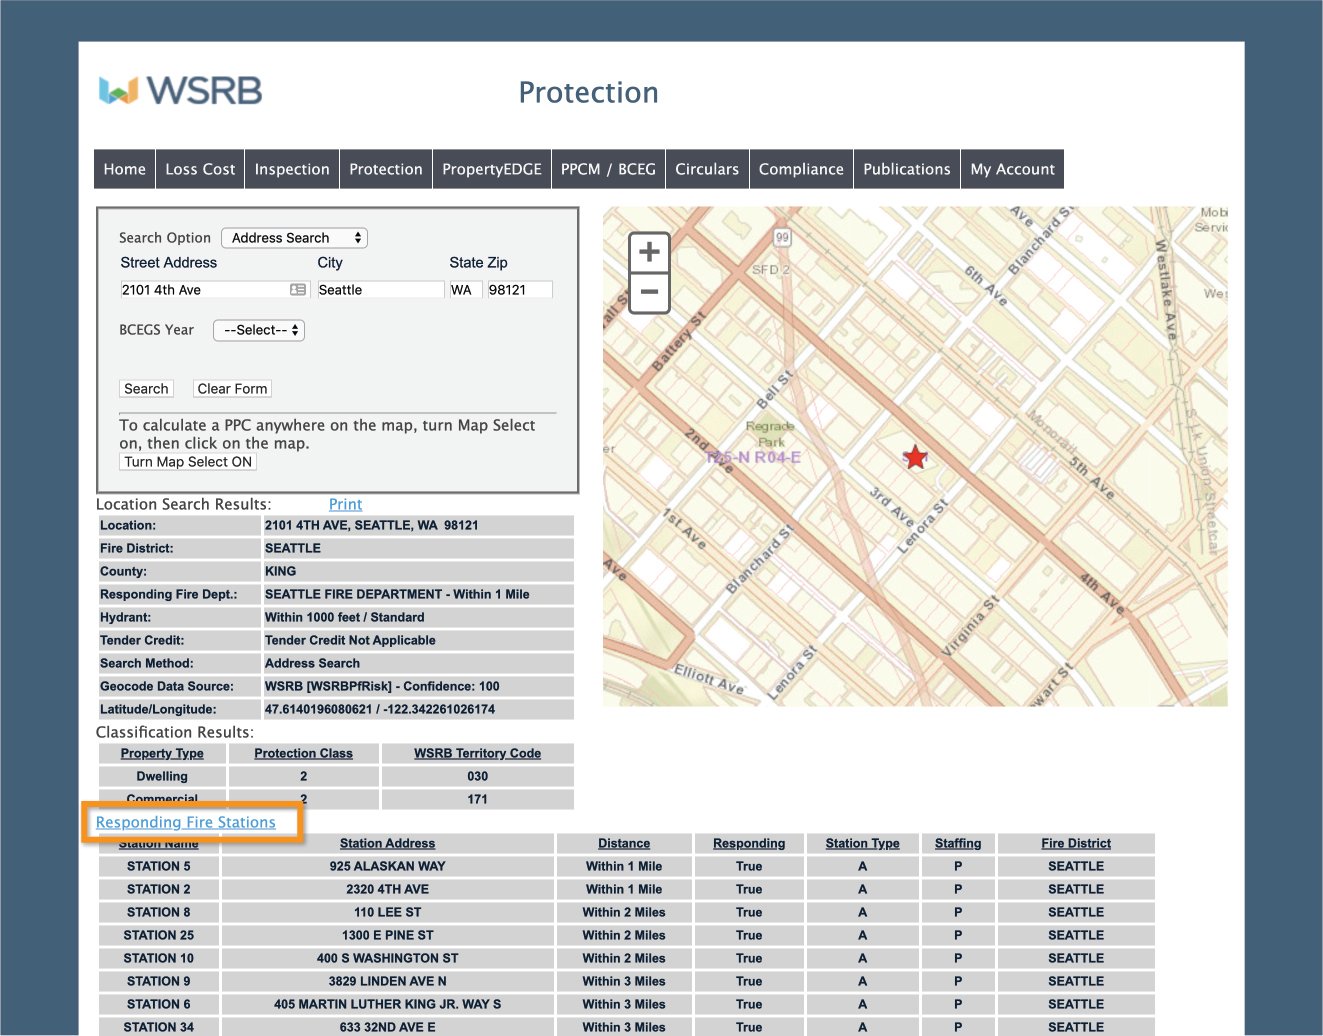Screen dimensions: 1323x1036
Task: Click the Property Type column header
Action: [x=162, y=753]
